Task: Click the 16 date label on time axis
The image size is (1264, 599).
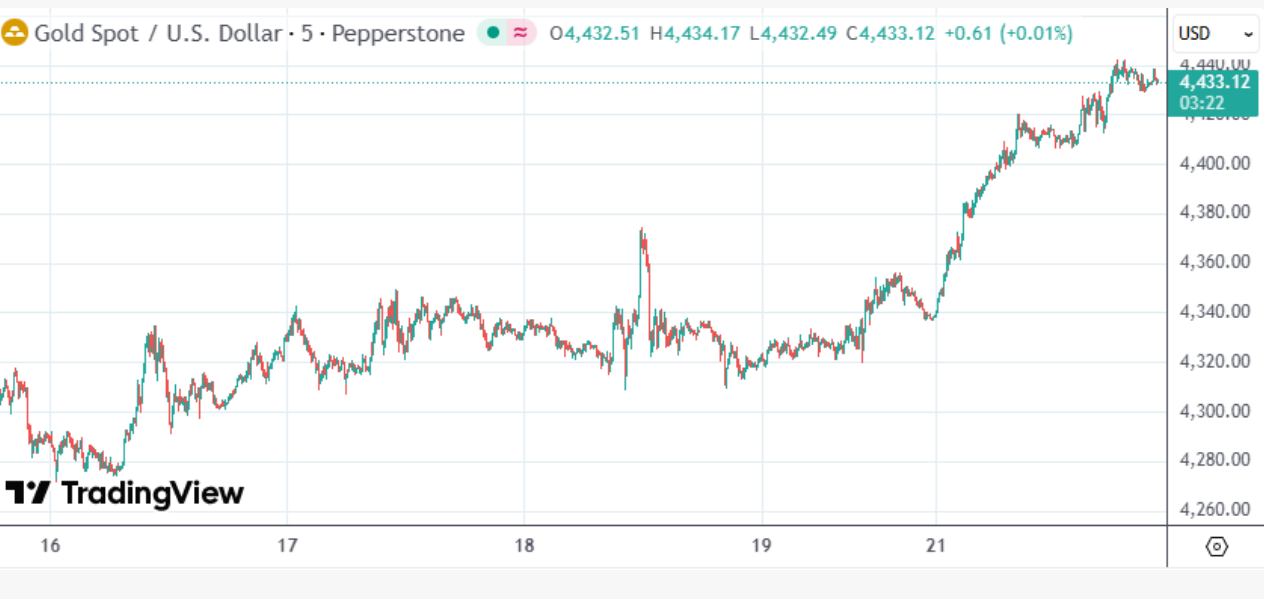Action: tap(50, 546)
